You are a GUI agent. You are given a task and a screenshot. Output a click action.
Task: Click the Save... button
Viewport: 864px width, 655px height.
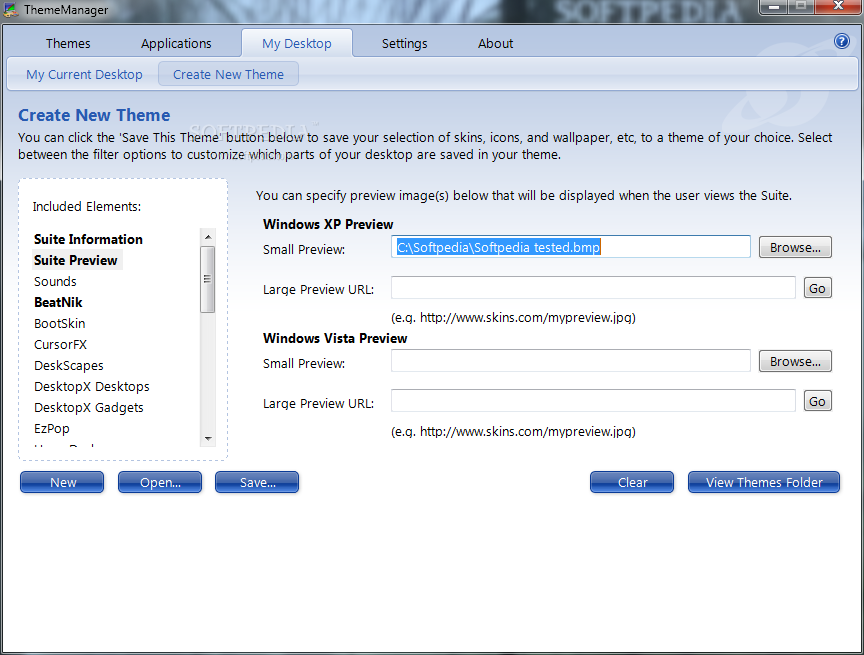257,482
